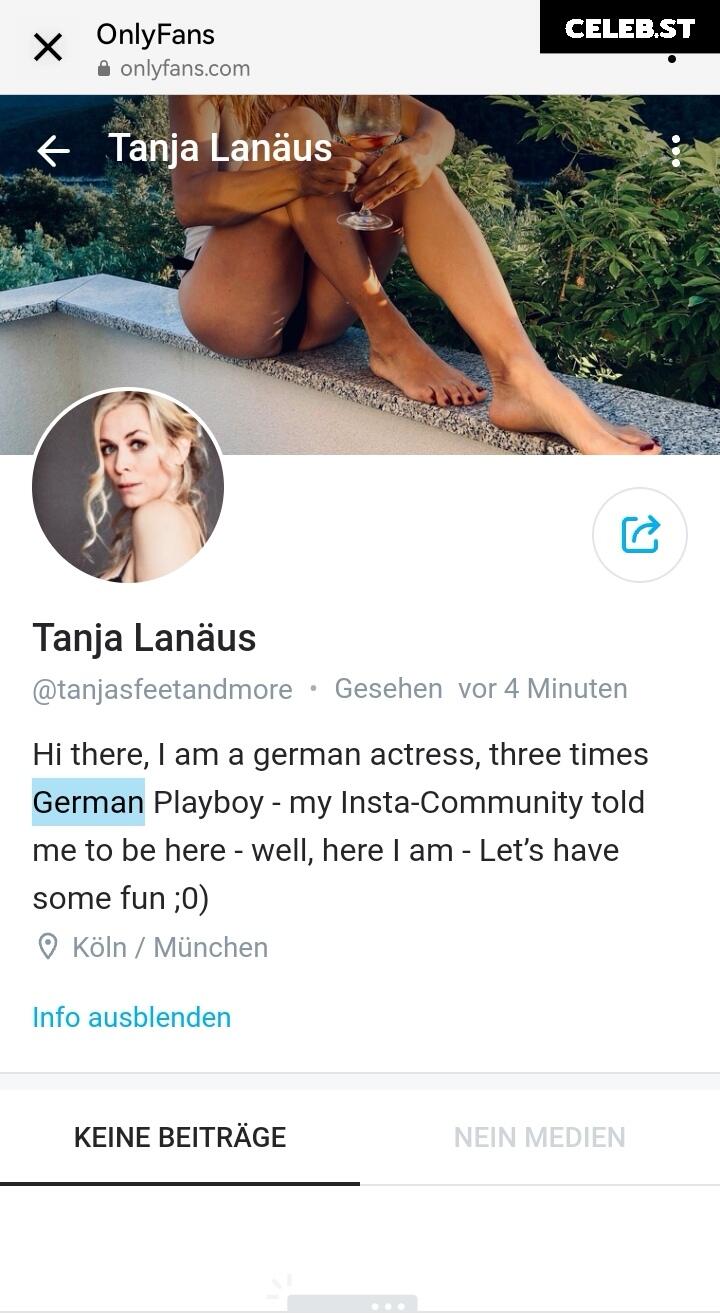Tap the lock icon beside onlyfans.com
720x1316 pixels.
[104, 70]
